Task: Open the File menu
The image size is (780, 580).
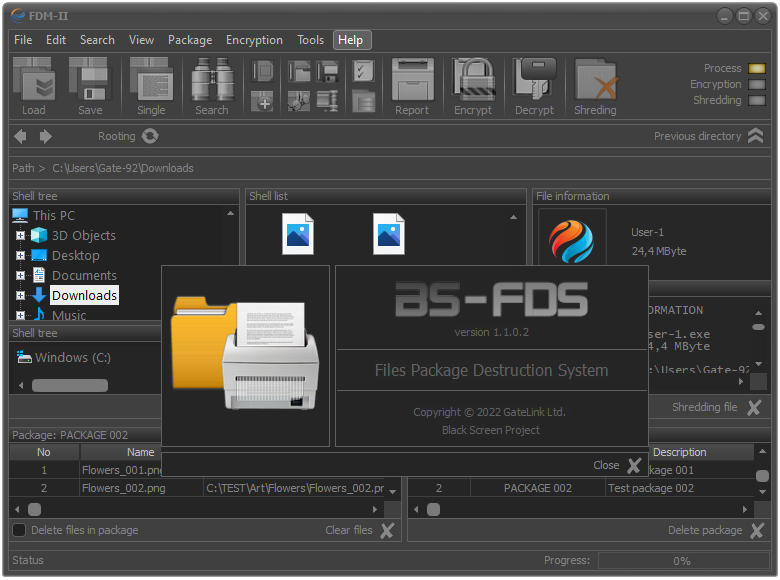Action: pyautogui.click(x=23, y=40)
